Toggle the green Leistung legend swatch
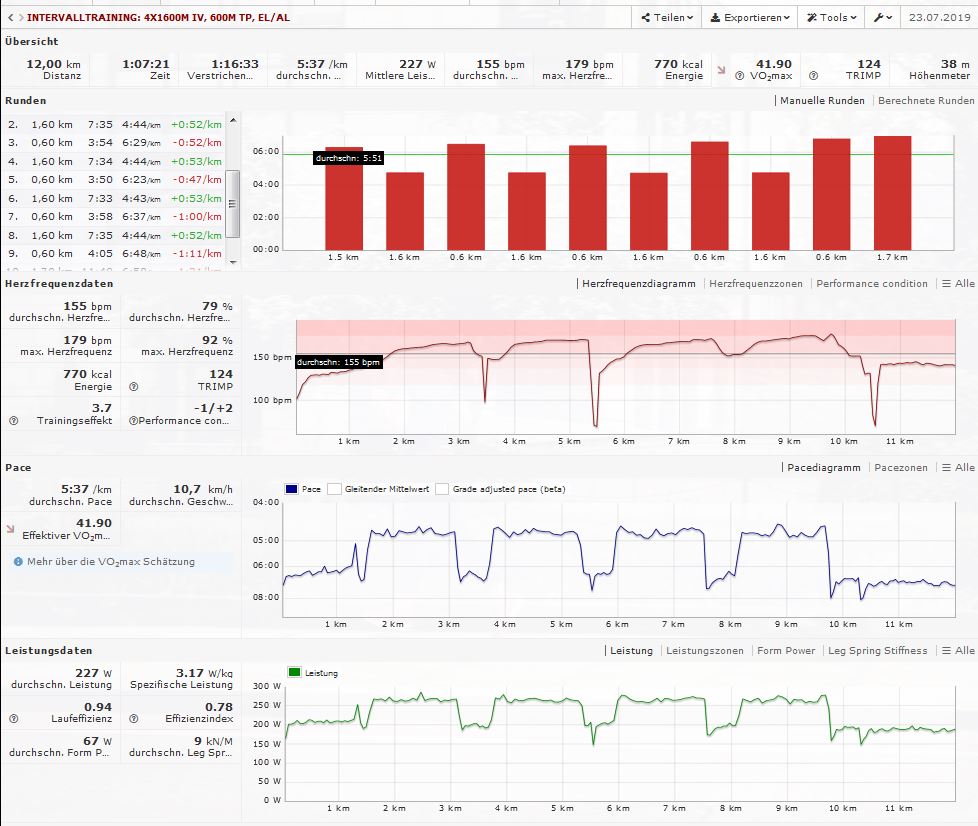 click(x=294, y=673)
